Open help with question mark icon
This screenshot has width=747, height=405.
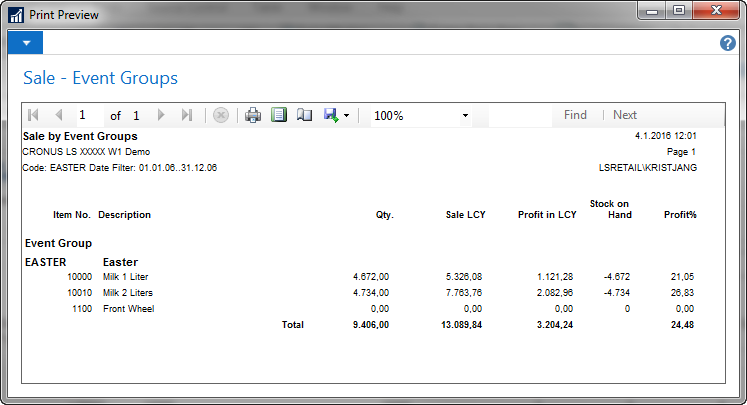tap(728, 44)
